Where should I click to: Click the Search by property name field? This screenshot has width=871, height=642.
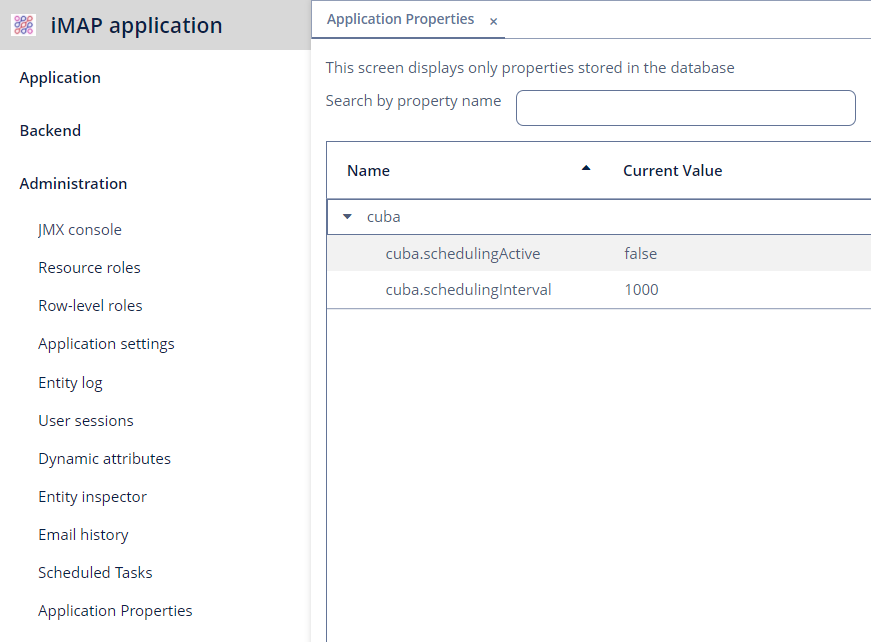[685, 108]
